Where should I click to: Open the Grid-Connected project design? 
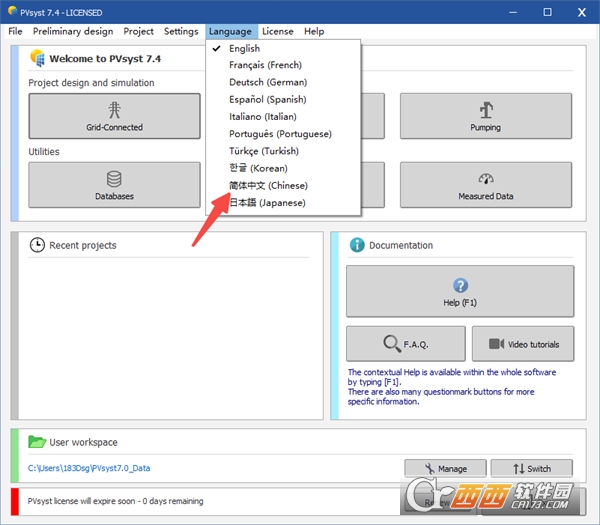click(x=114, y=116)
